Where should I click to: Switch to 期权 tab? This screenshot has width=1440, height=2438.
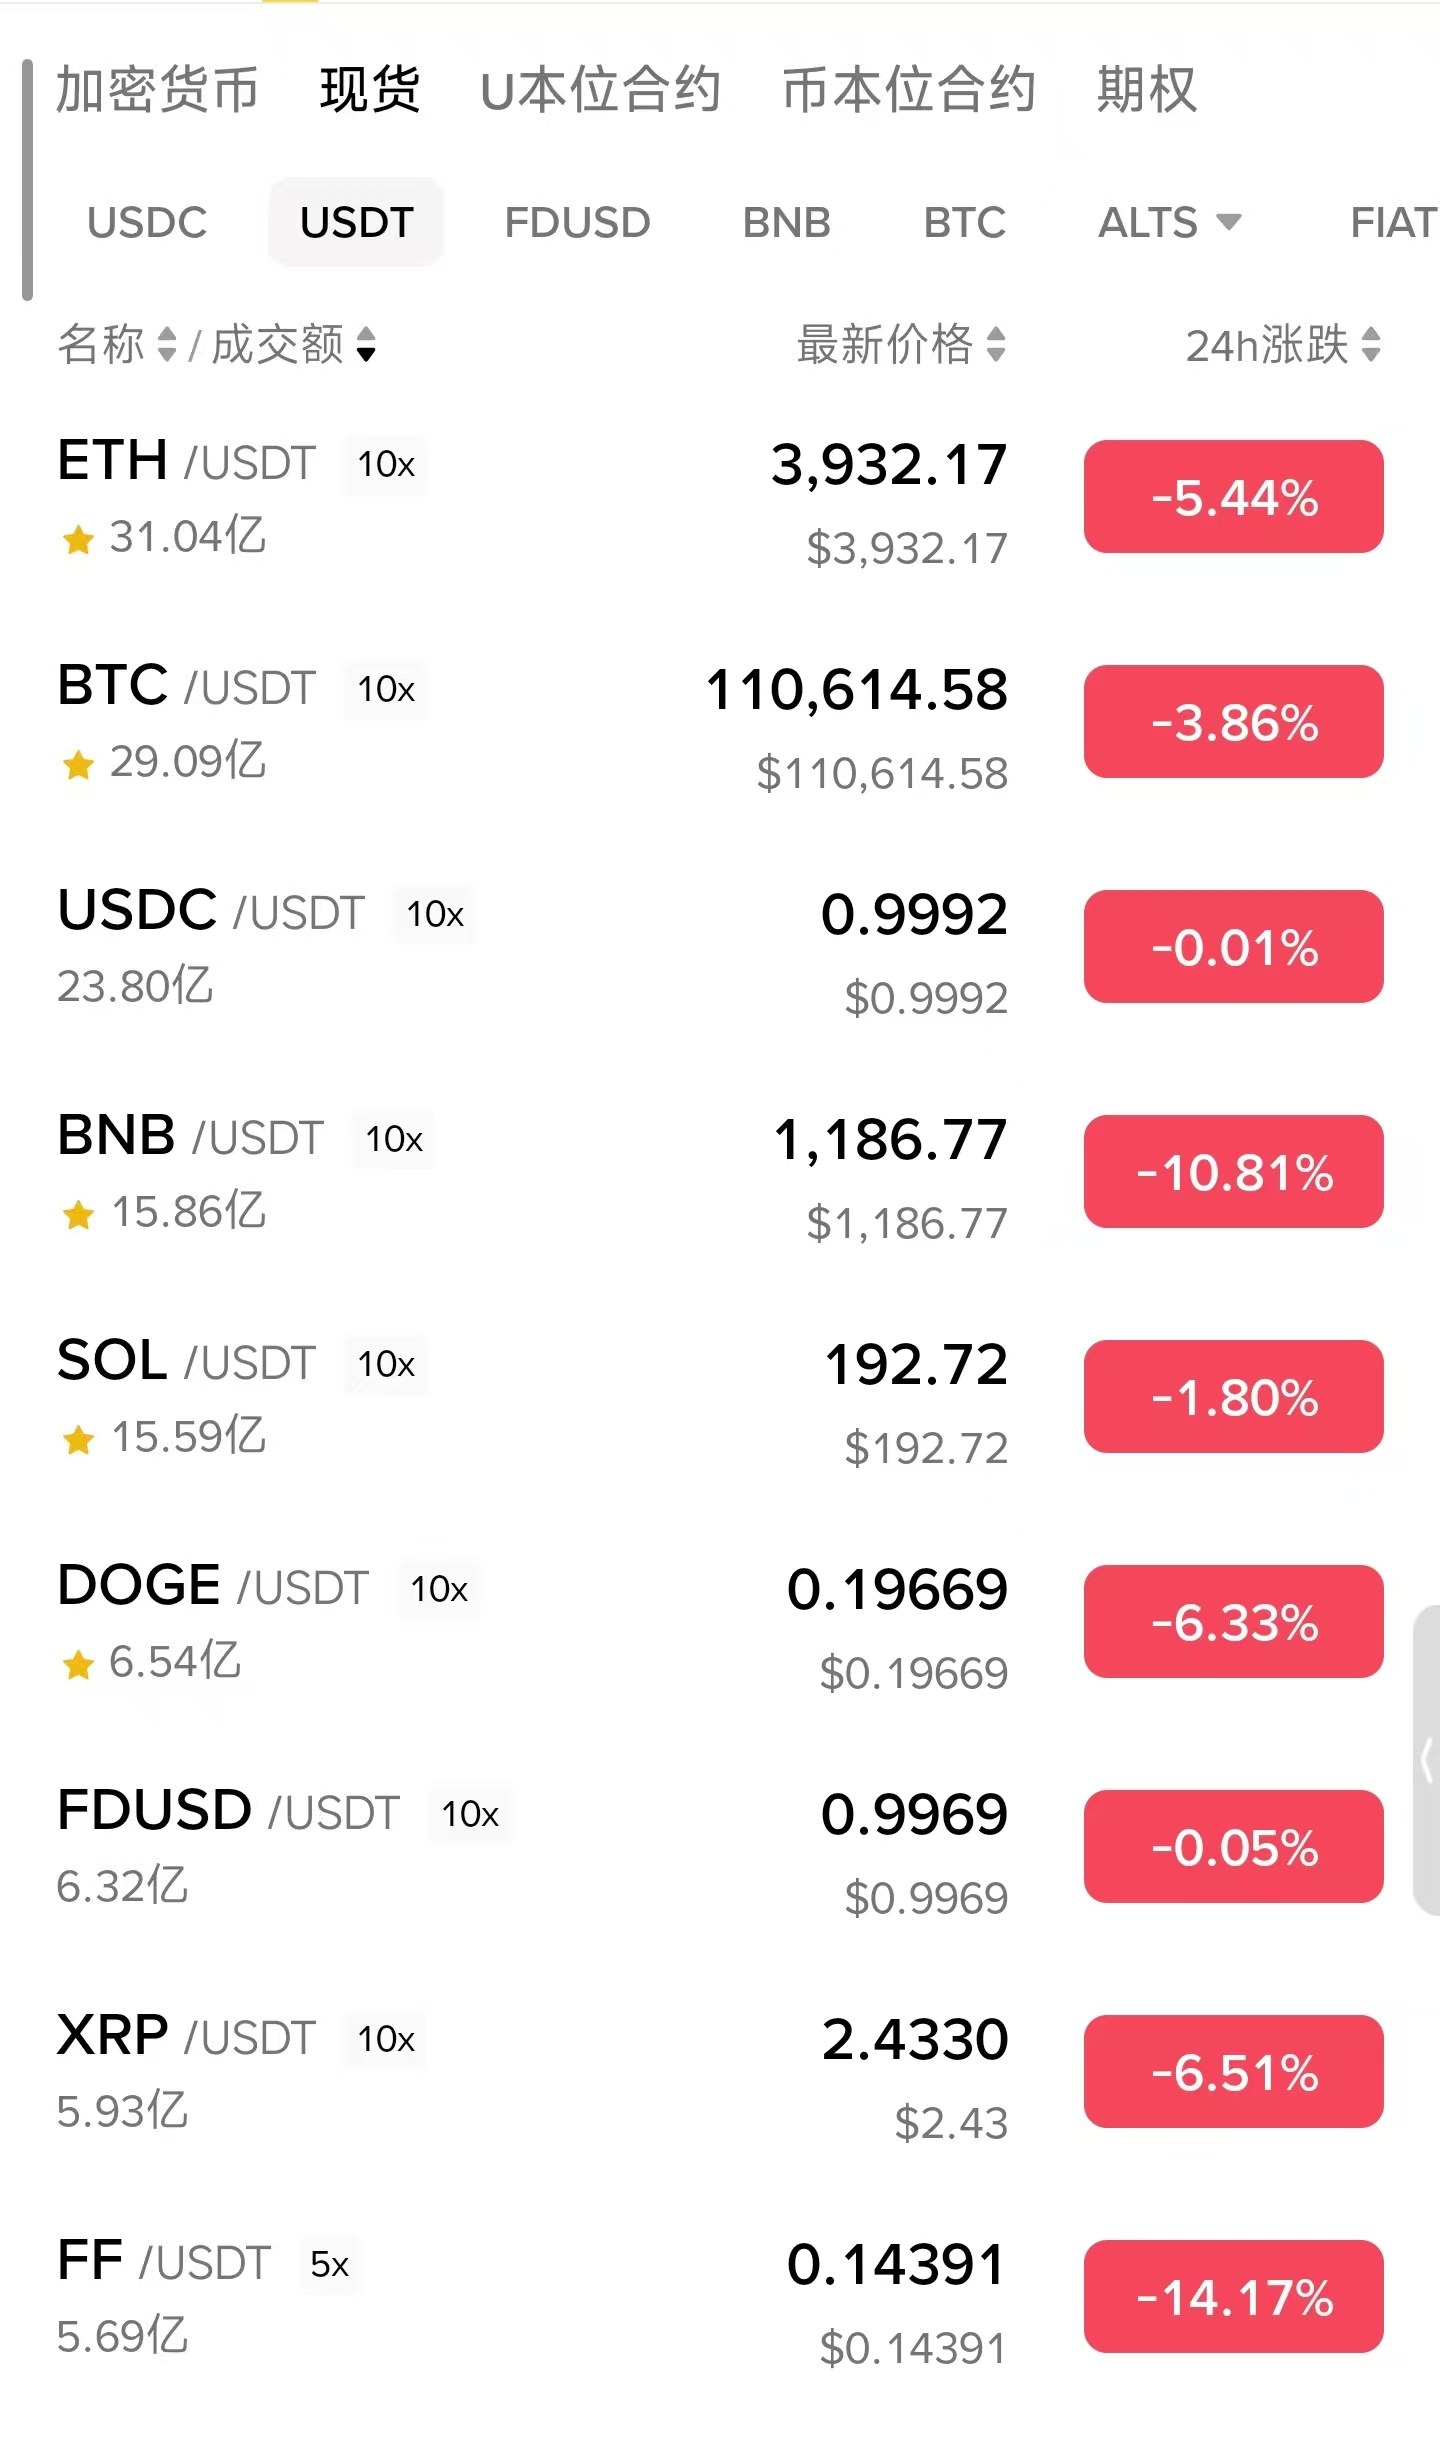pyautogui.click(x=1146, y=90)
